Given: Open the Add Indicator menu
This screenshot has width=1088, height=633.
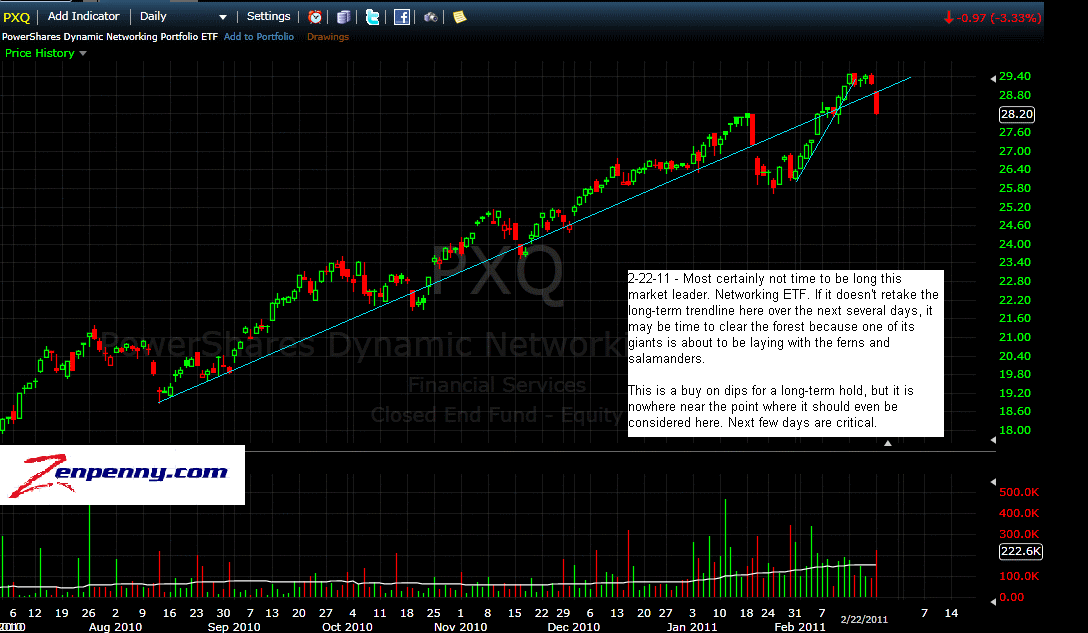Looking at the screenshot, I should 83,16.
